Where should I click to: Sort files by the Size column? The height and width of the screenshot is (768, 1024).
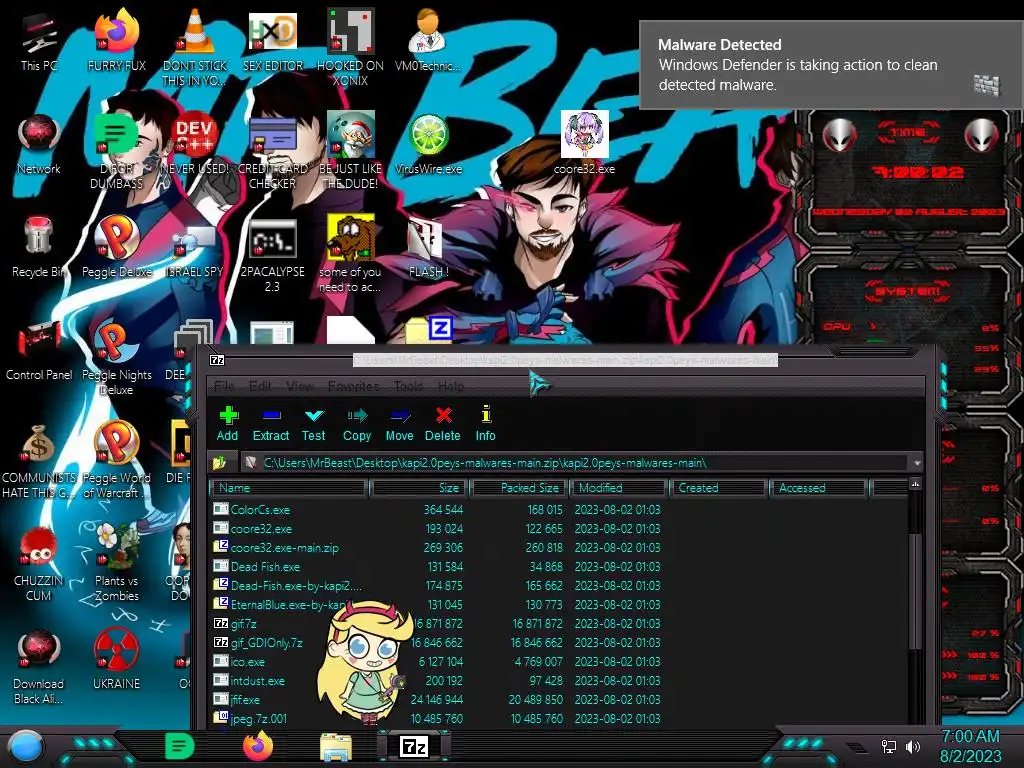coord(418,488)
